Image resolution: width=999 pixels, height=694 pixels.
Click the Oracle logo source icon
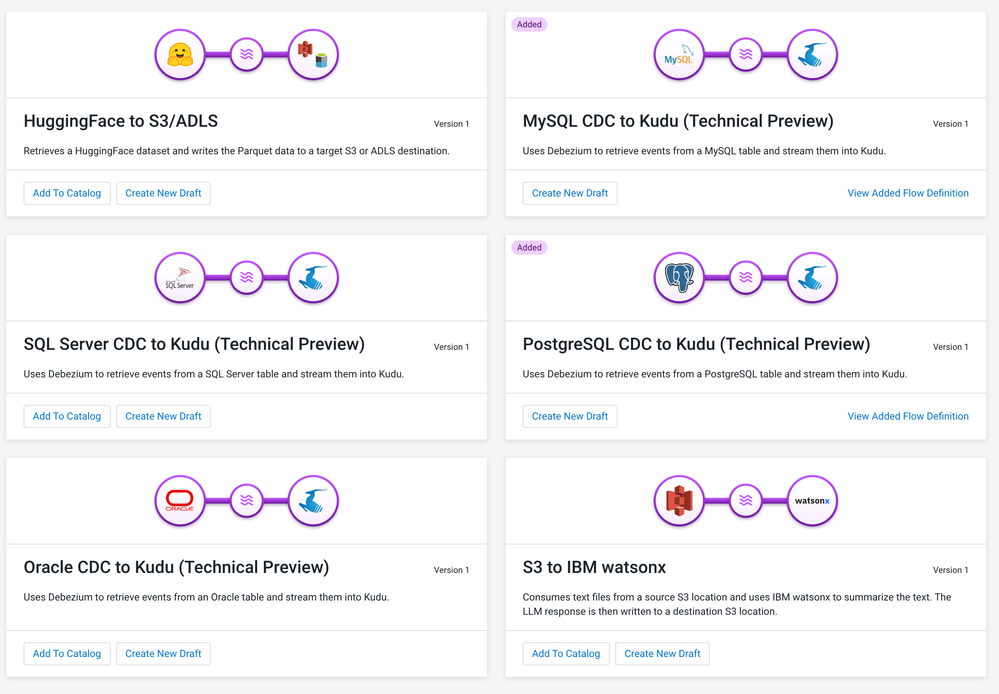click(180, 500)
